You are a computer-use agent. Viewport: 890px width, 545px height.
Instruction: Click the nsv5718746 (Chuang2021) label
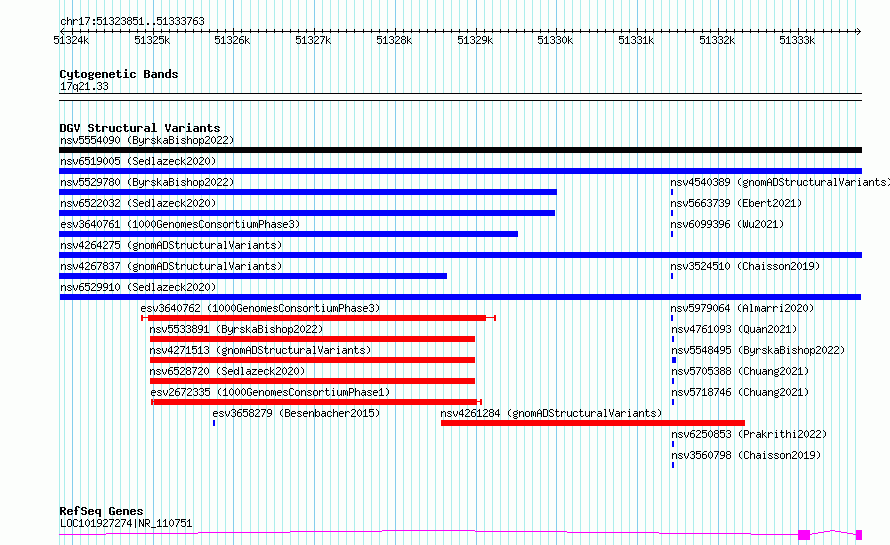(x=740, y=392)
